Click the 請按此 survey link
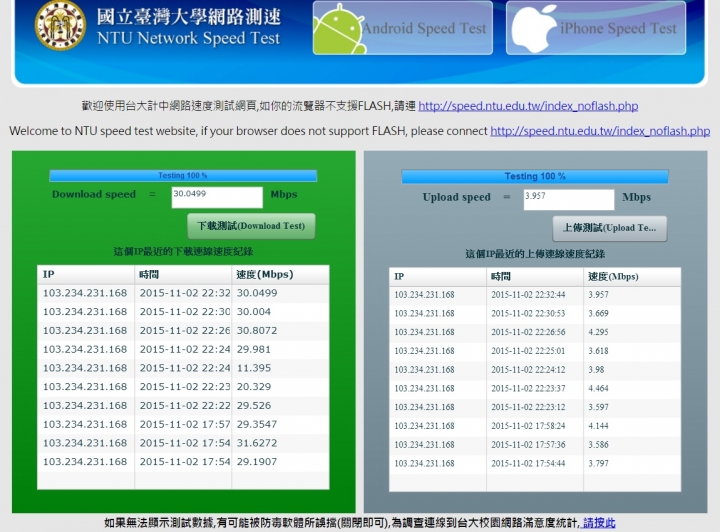 [599, 522]
